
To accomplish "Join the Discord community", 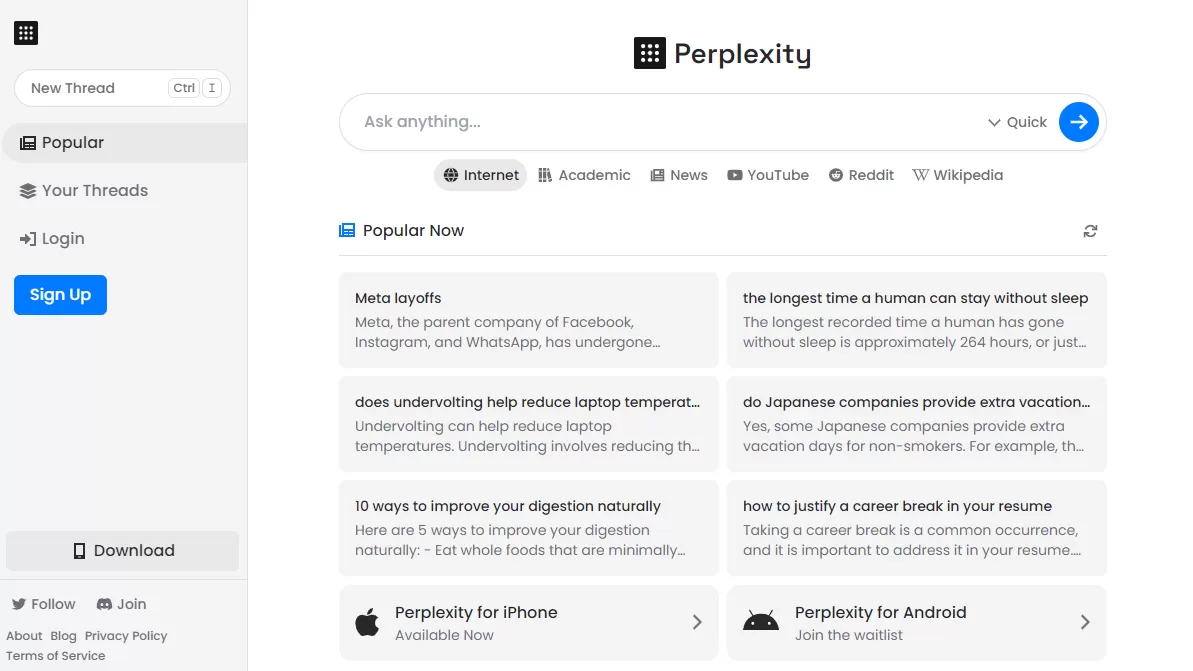I will coord(121,604).
